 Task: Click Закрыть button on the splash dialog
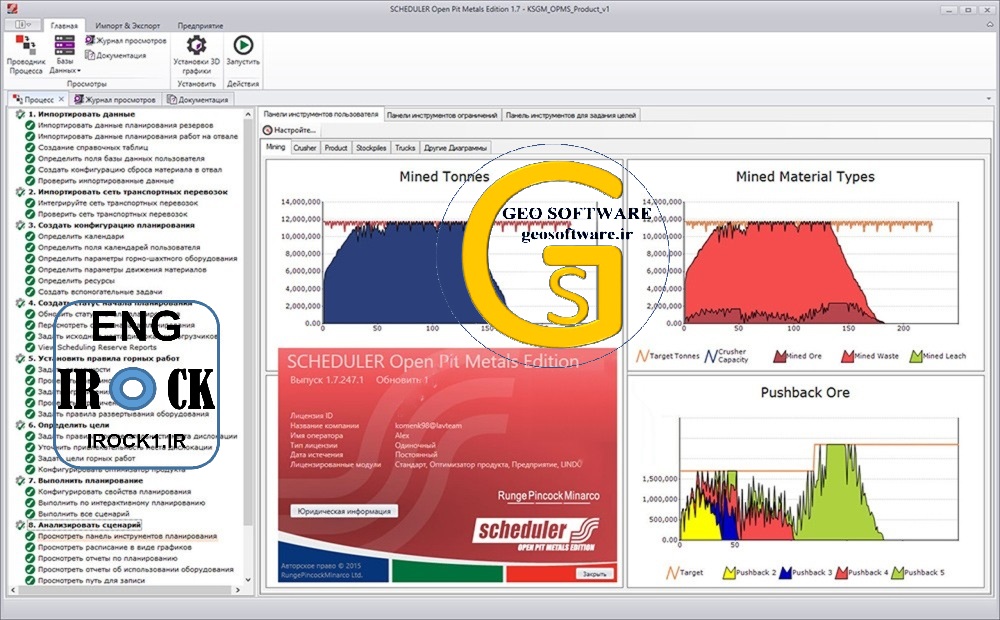tap(594, 574)
